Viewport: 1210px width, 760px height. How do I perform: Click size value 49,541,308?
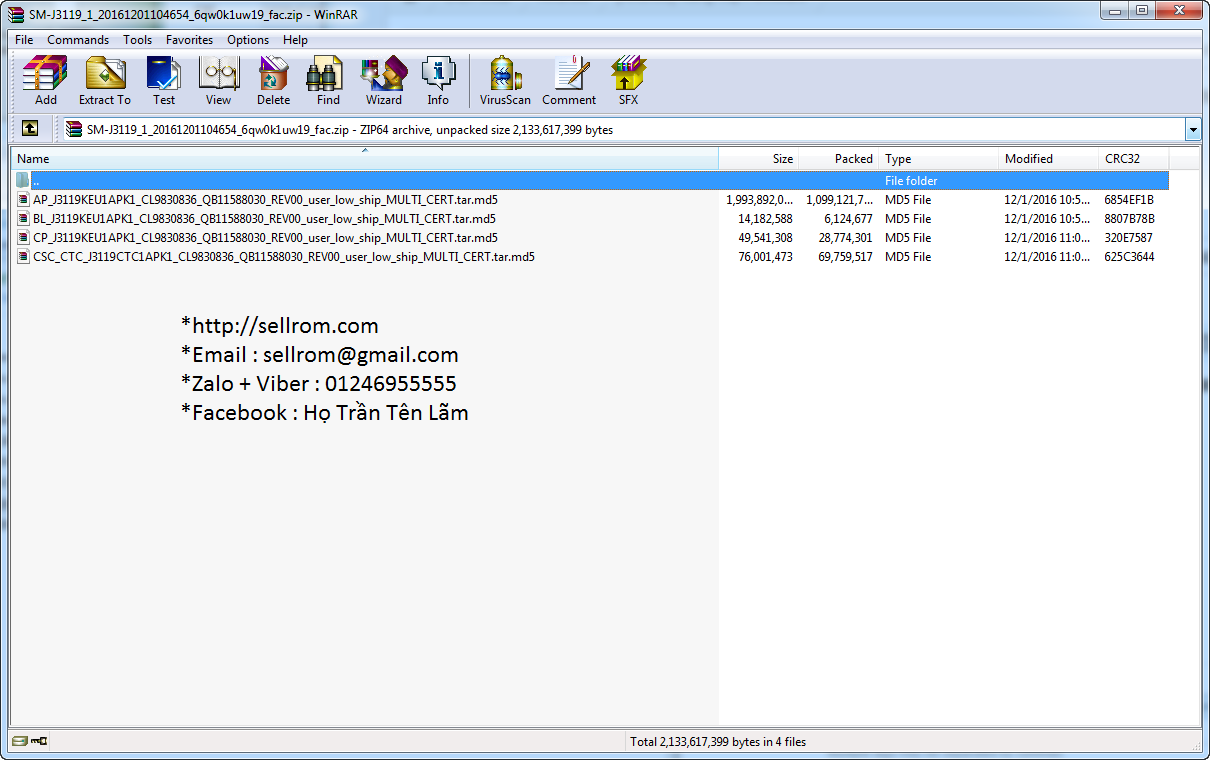[x=765, y=238]
